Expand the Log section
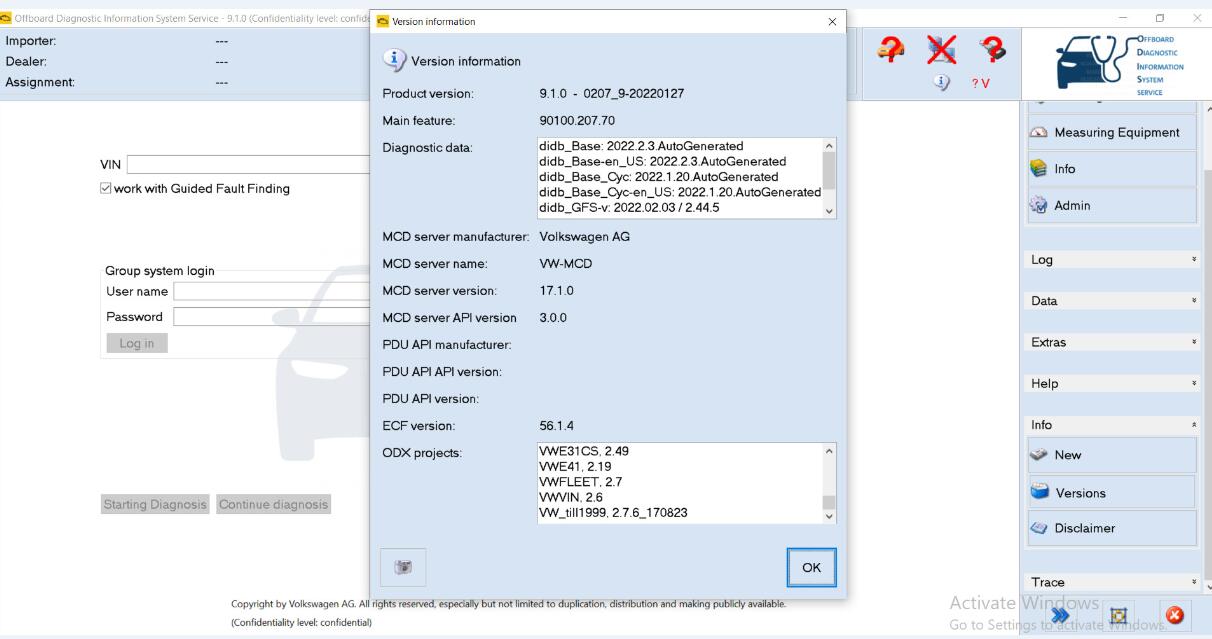The image size is (1212, 639). pos(1113,260)
